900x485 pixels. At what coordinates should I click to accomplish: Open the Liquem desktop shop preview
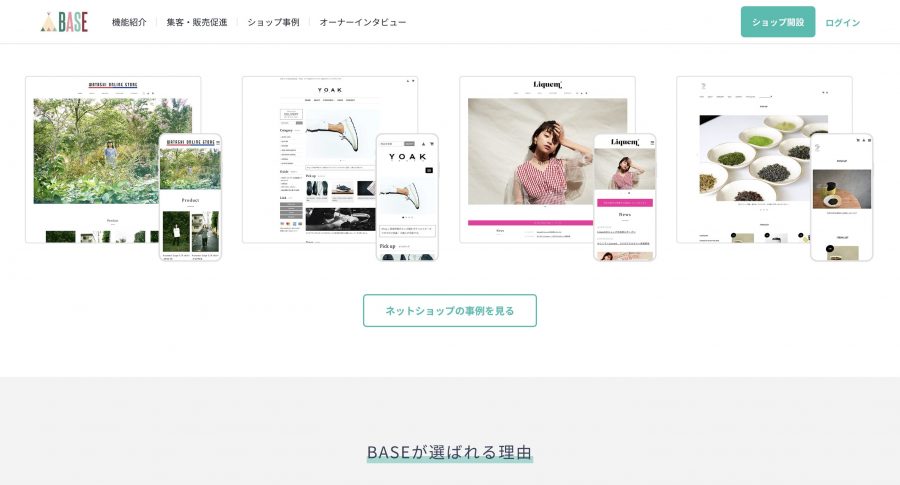point(527,150)
